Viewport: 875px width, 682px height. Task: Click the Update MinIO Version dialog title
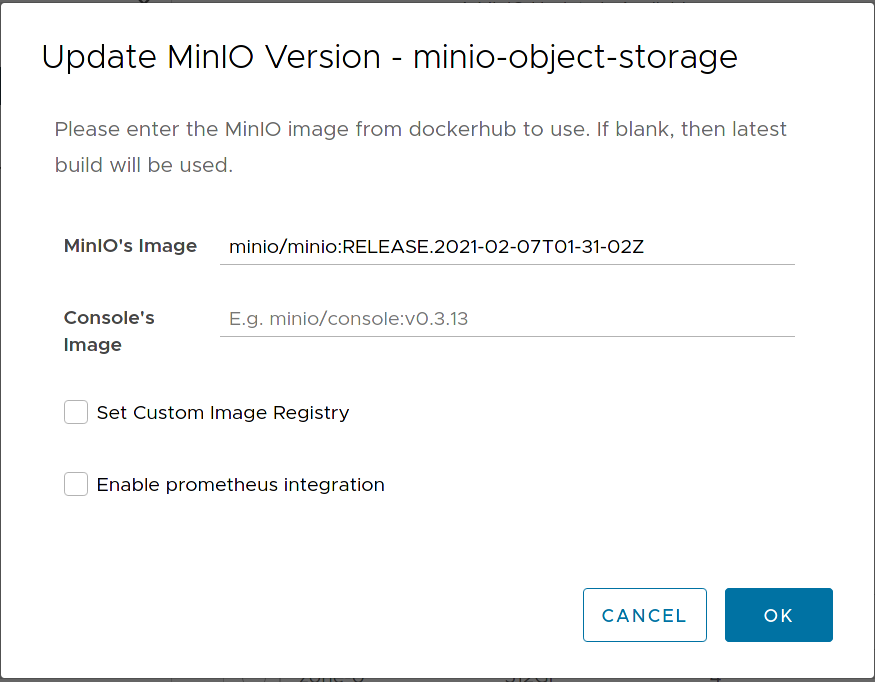(x=388, y=57)
